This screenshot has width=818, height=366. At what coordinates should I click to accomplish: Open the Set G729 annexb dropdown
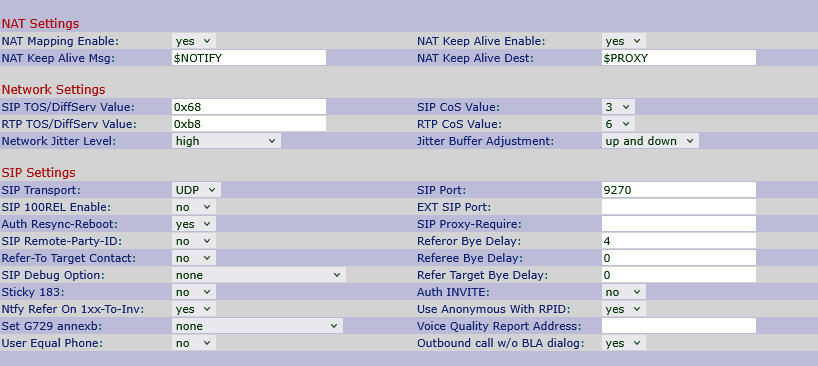point(257,326)
